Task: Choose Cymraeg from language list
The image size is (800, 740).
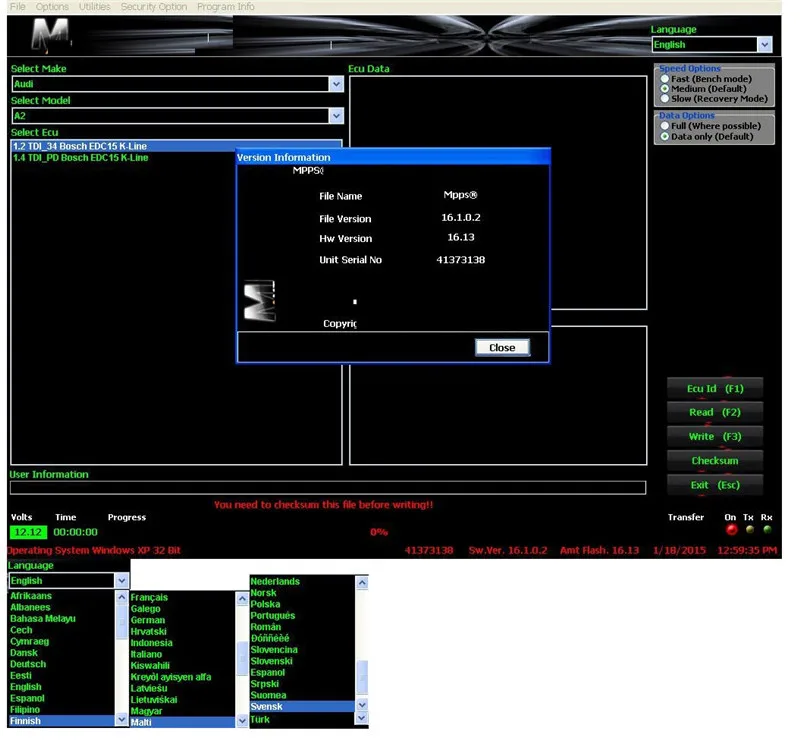Action: point(30,642)
